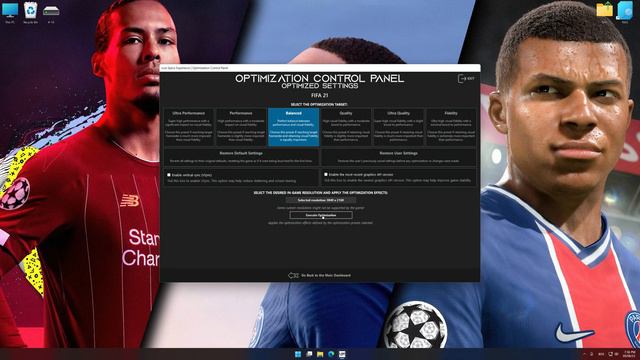
Task: Click the FIFA 21 game title text
Action: tap(320, 96)
